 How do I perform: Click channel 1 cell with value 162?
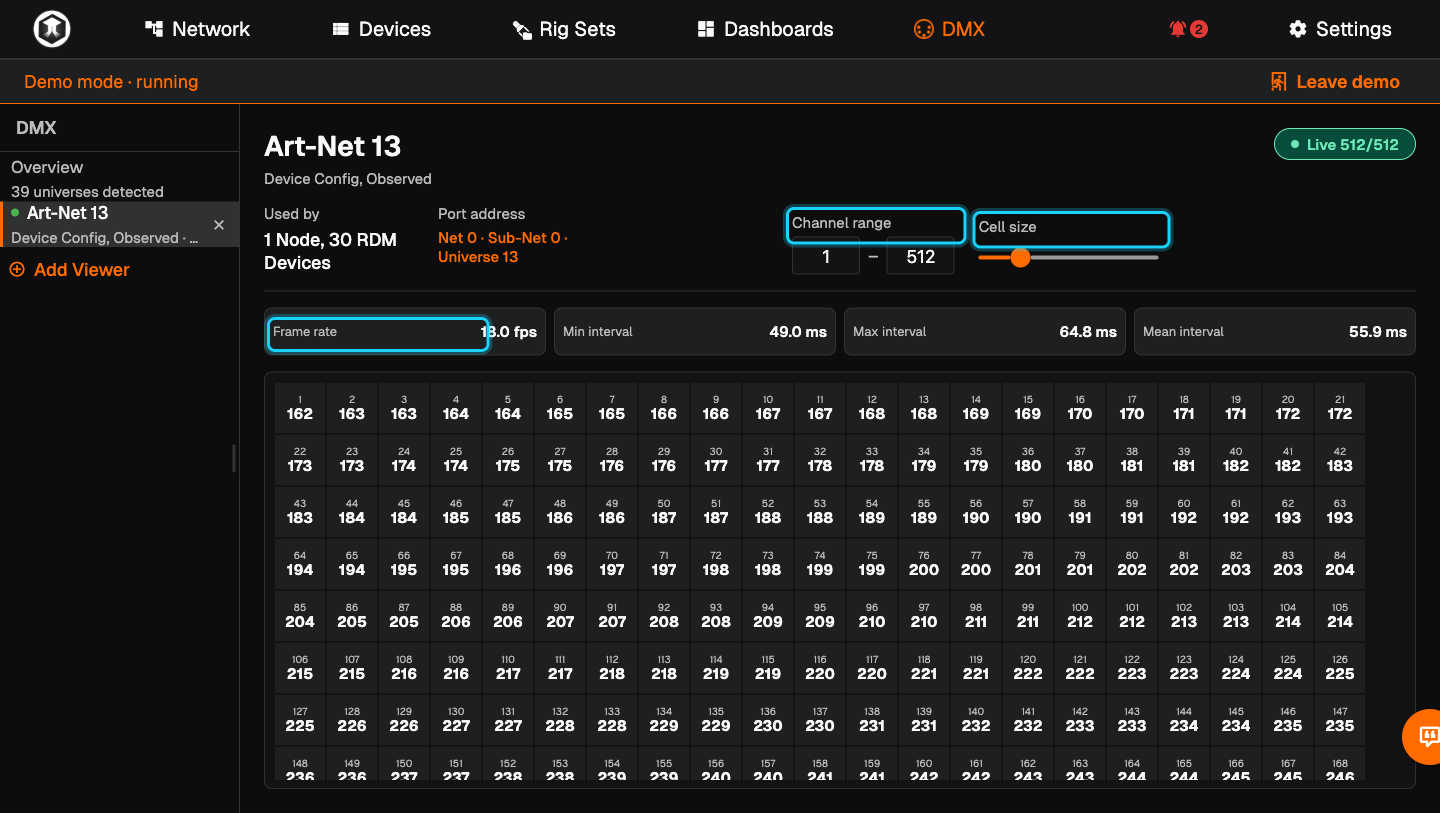point(300,408)
